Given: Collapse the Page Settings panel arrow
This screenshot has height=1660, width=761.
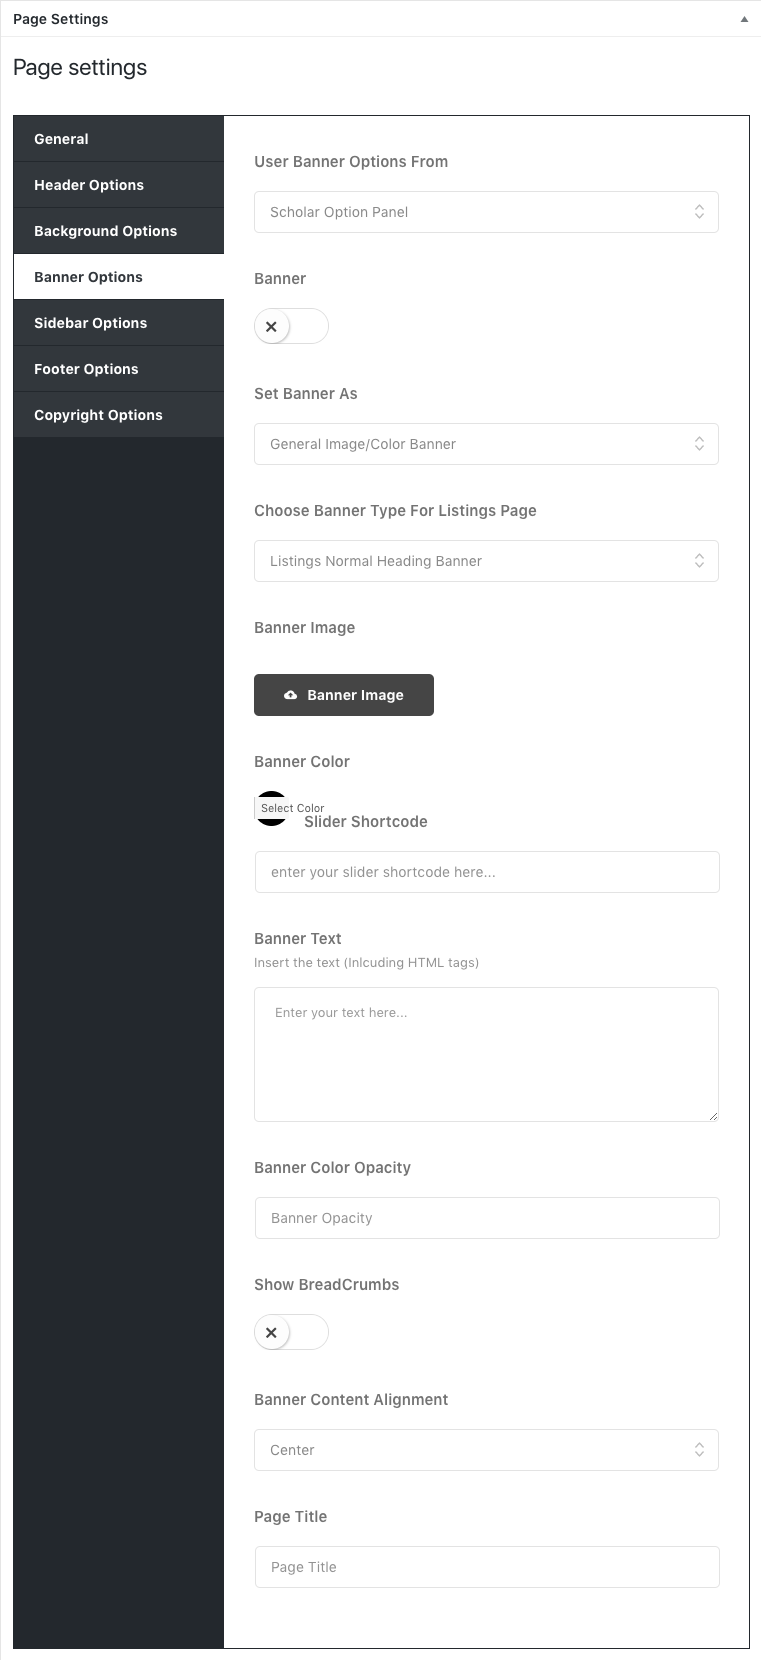Looking at the screenshot, I should tap(744, 19).
